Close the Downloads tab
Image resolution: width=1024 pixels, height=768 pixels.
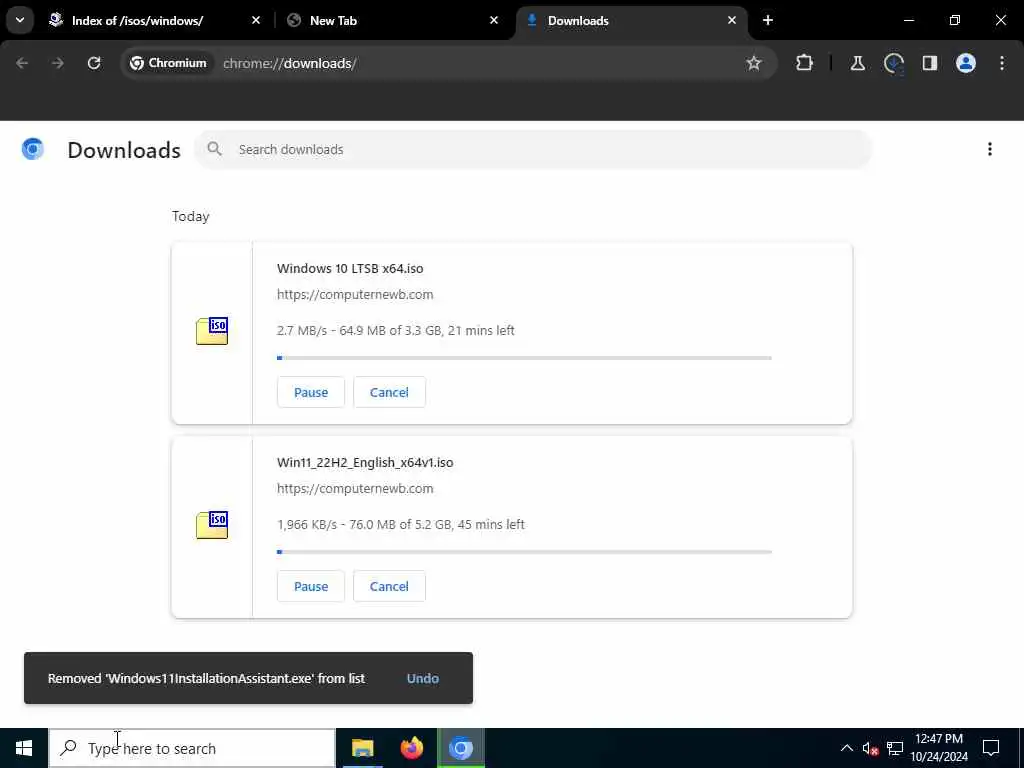coord(731,20)
